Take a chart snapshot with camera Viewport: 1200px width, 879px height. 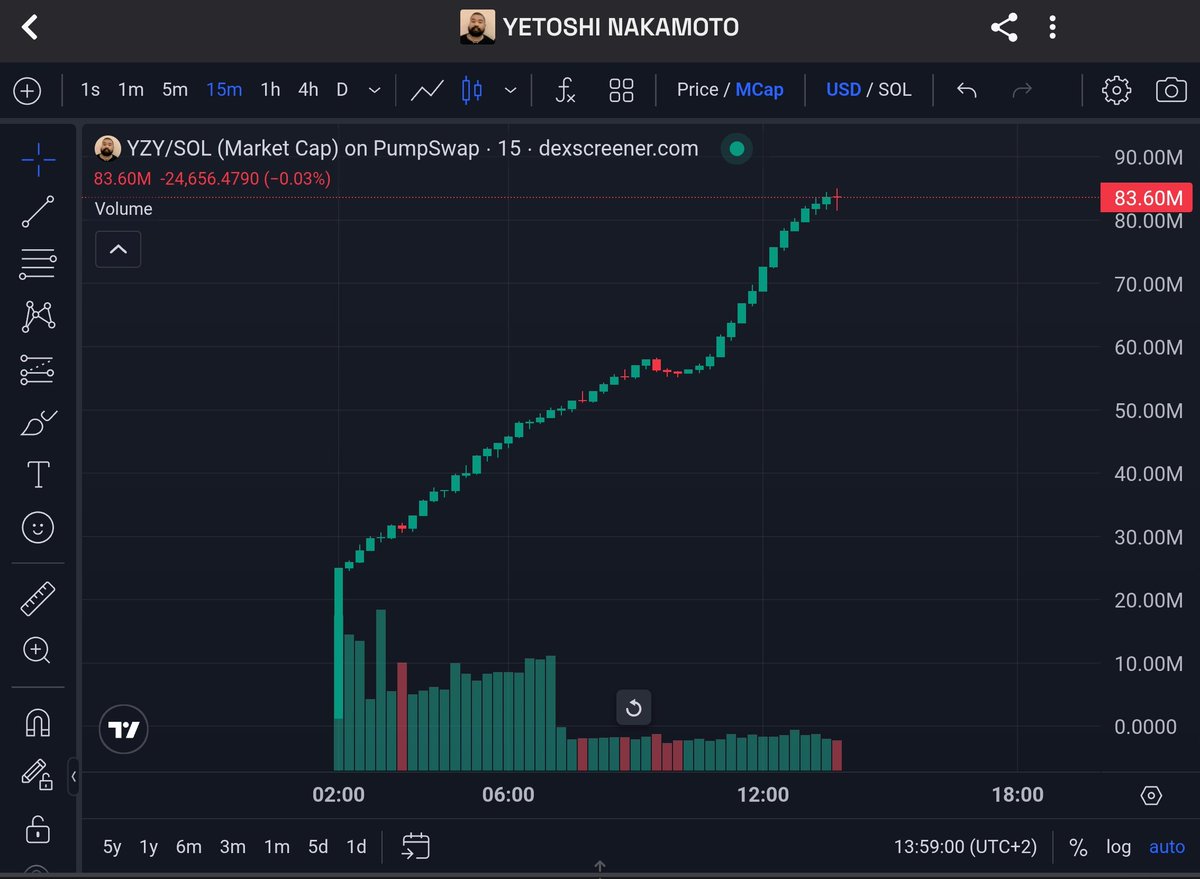click(x=1171, y=90)
